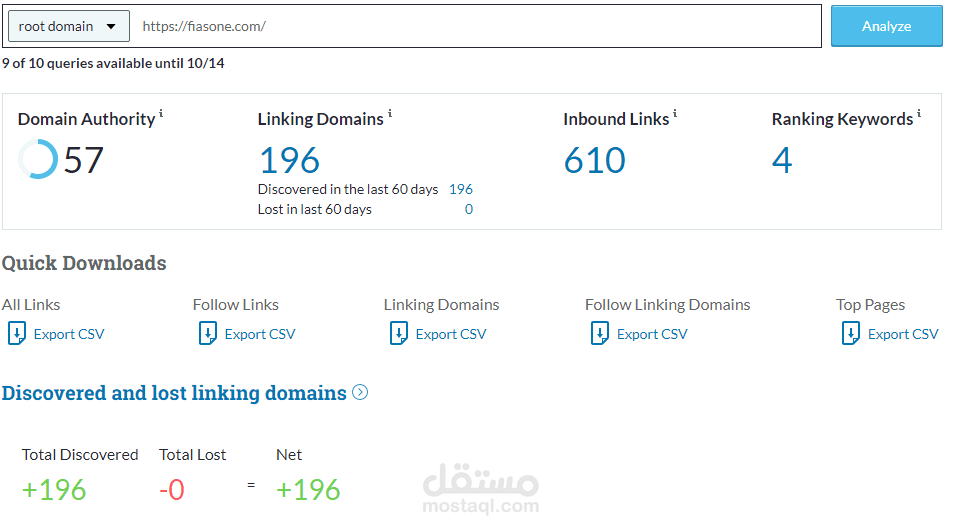Click the Total Discovered value +196
963x527 pixels.
(x=54, y=490)
